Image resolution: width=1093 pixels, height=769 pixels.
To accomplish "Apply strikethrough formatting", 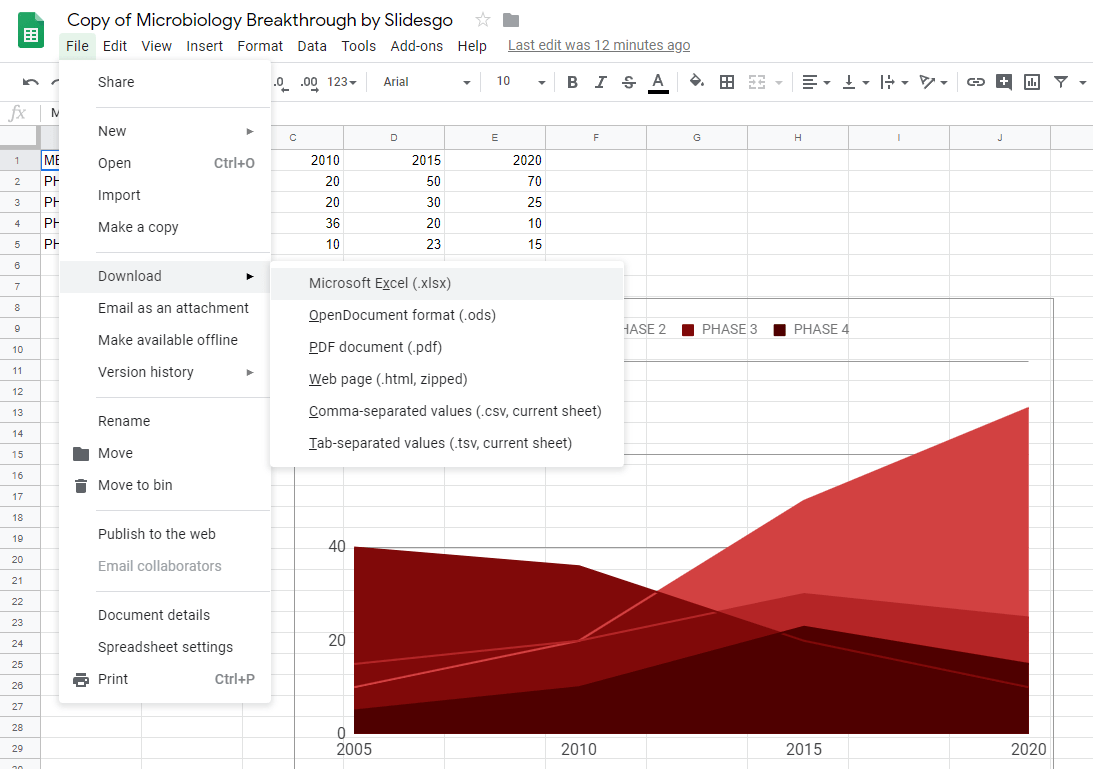I will 628,82.
